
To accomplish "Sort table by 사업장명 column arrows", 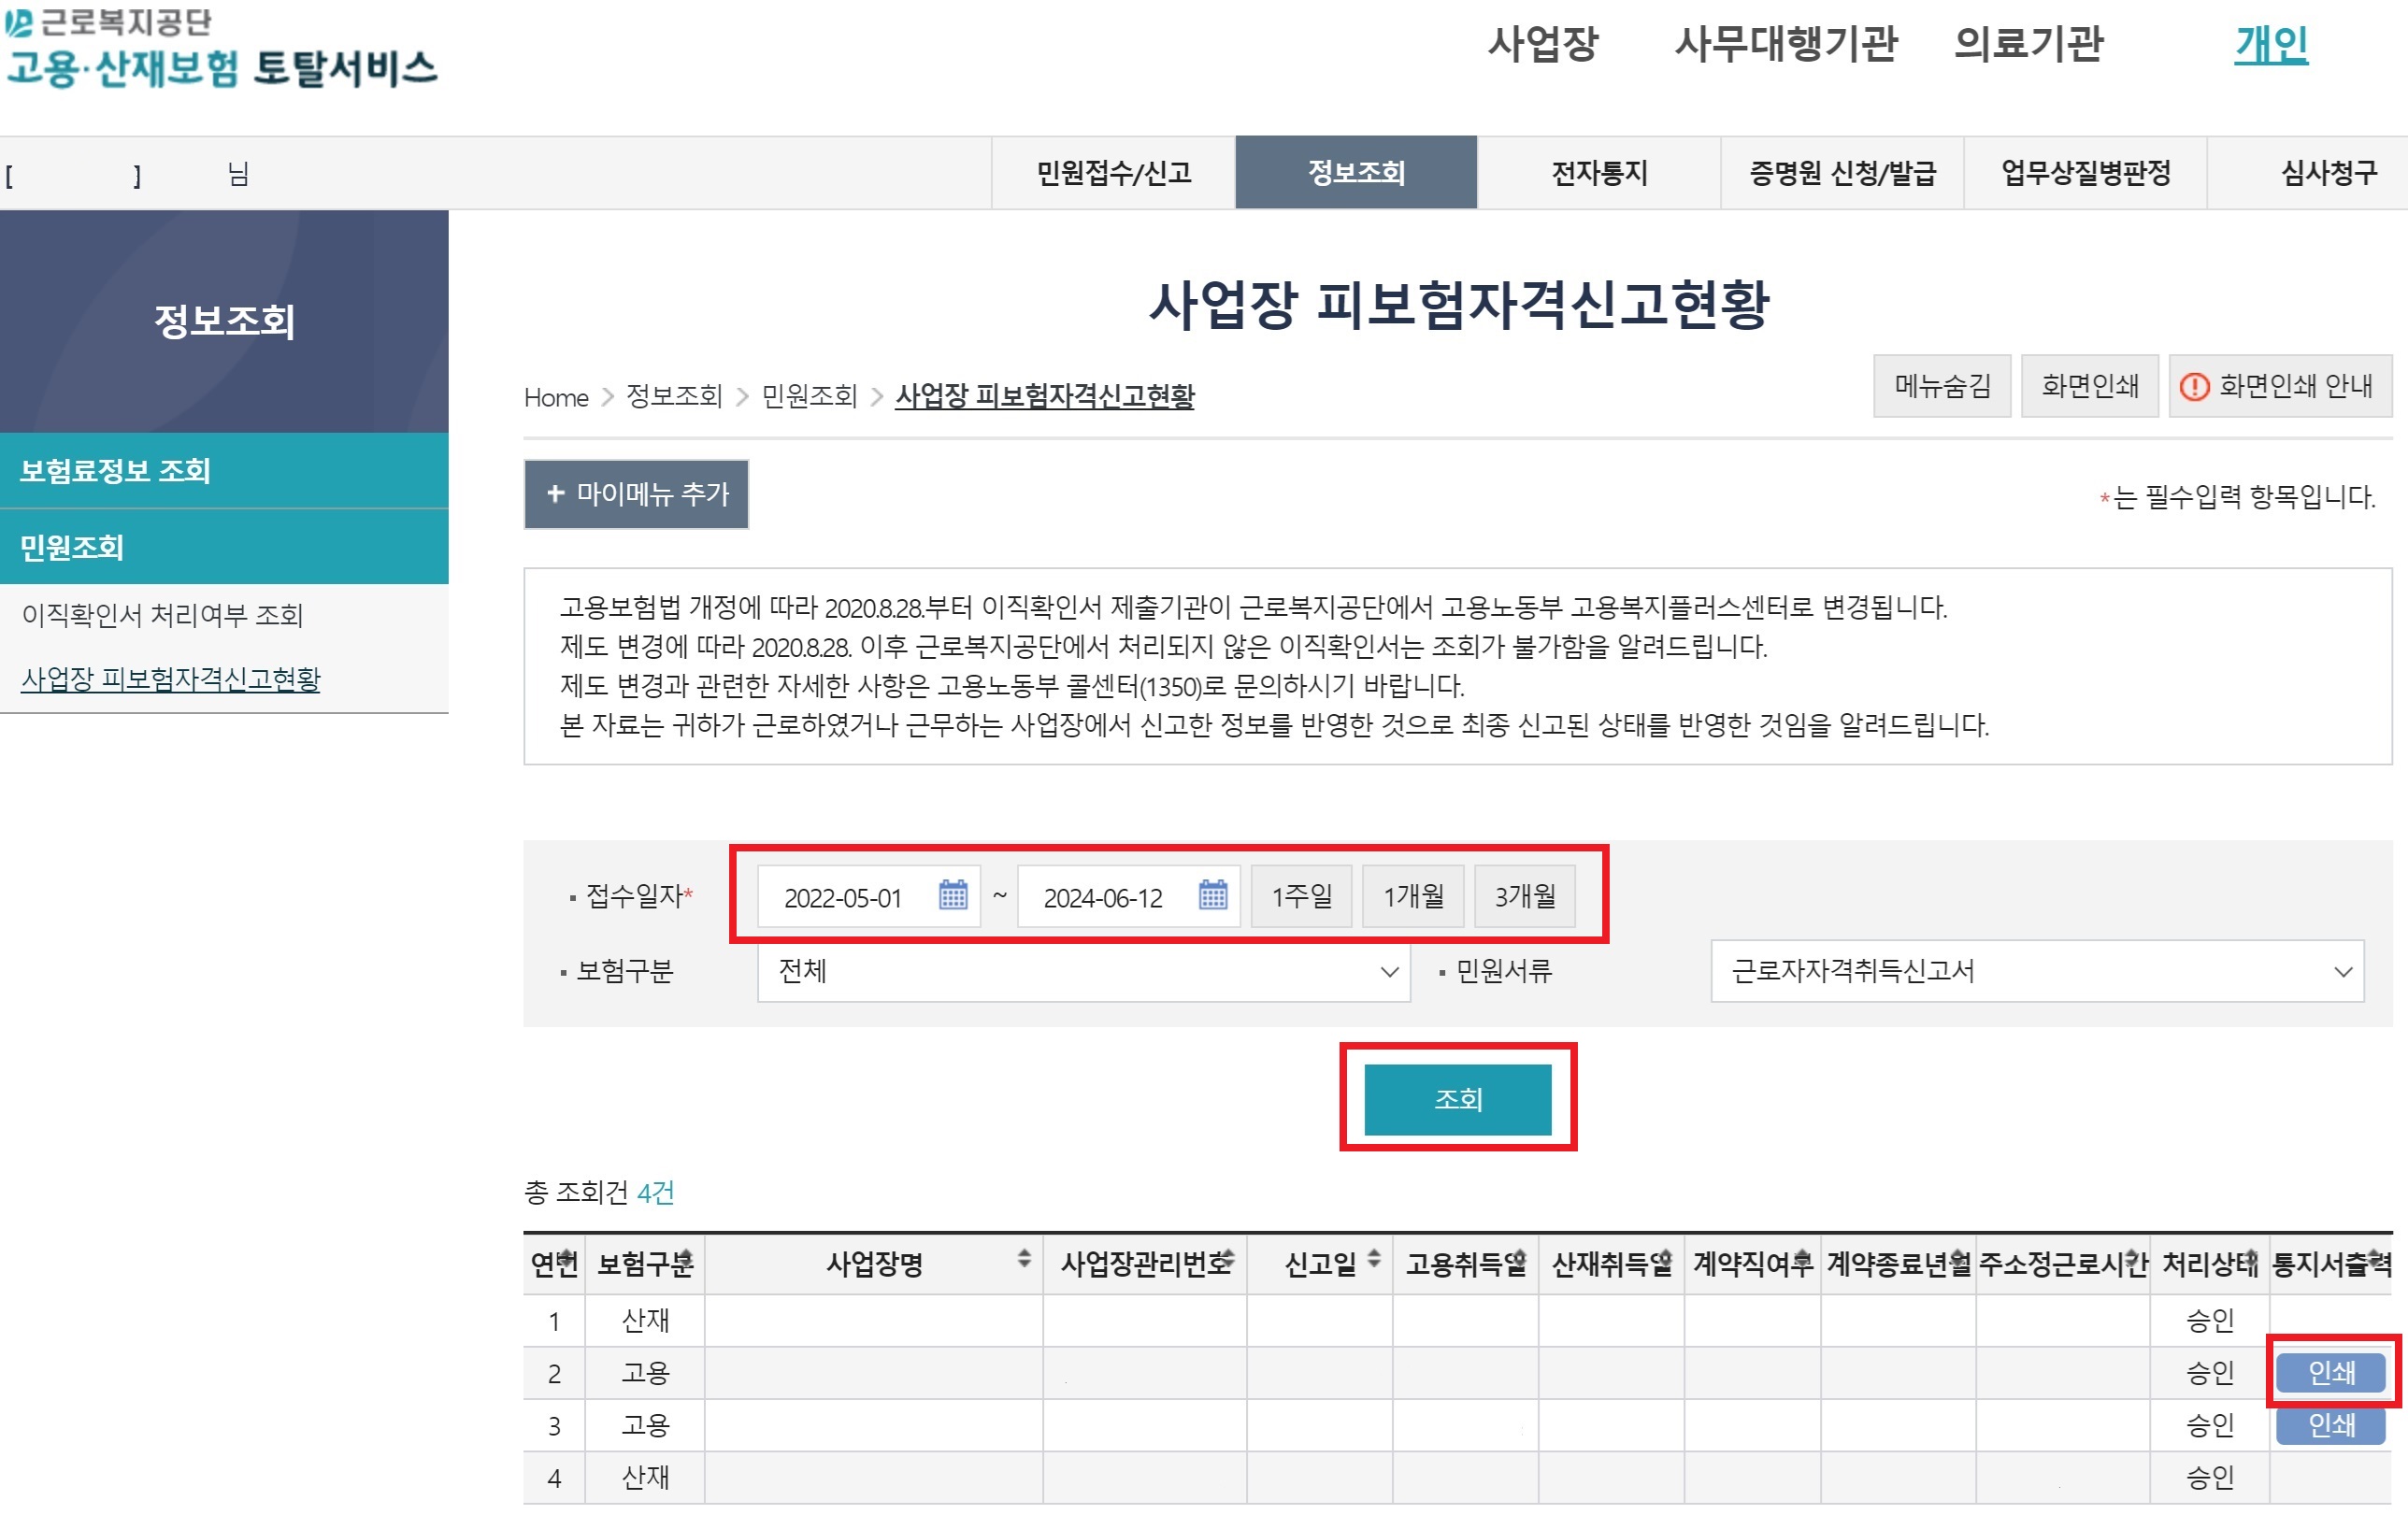I will tap(1024, 1259).
